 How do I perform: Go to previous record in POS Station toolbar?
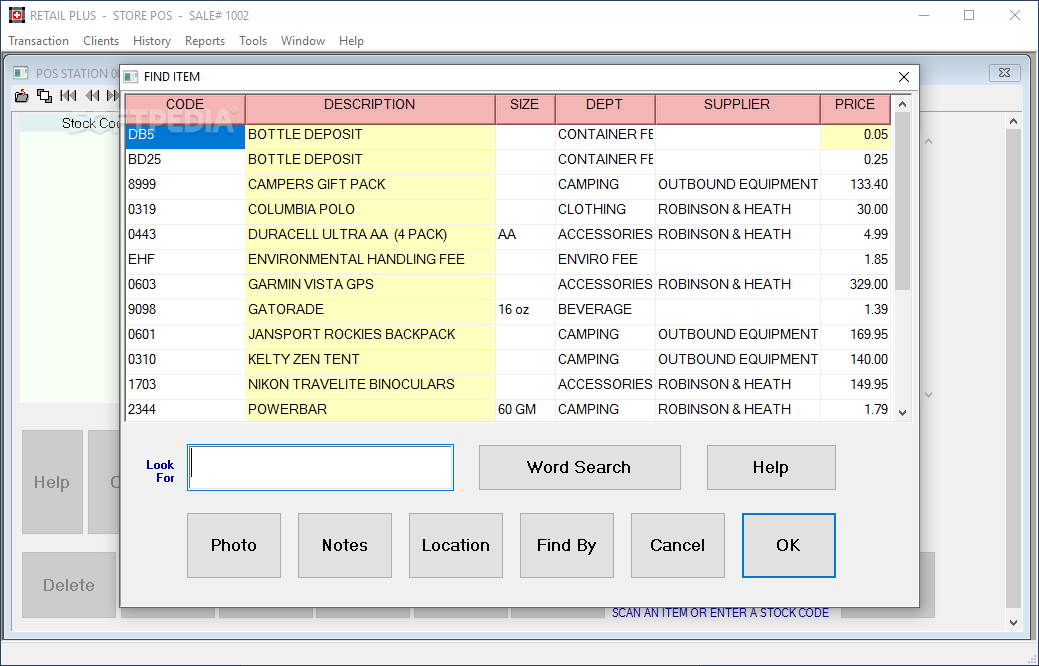click(x=93, y=96)
